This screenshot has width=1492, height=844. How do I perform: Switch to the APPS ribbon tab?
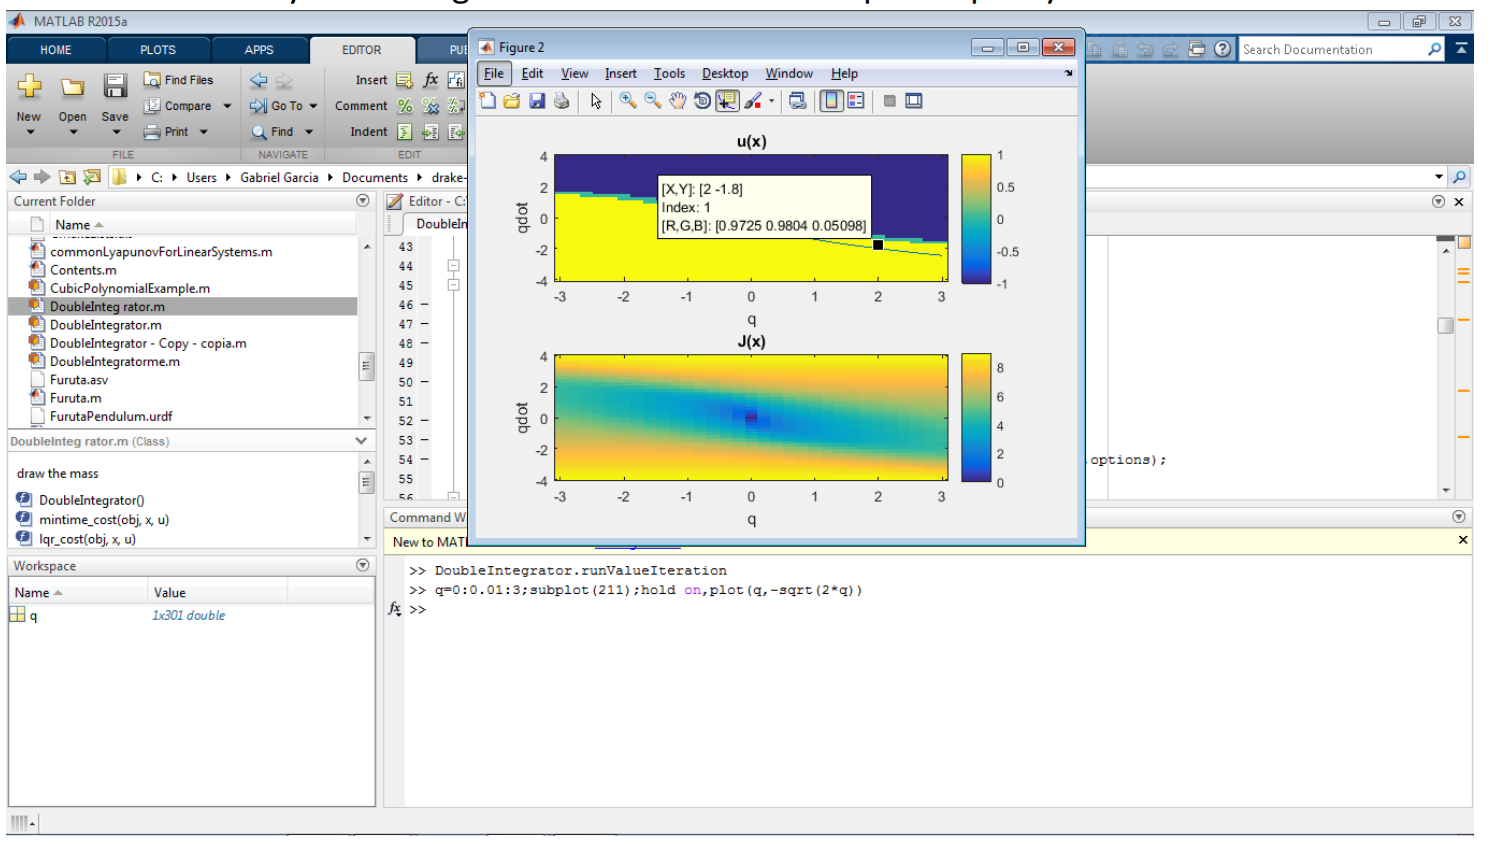coord(259,50)
